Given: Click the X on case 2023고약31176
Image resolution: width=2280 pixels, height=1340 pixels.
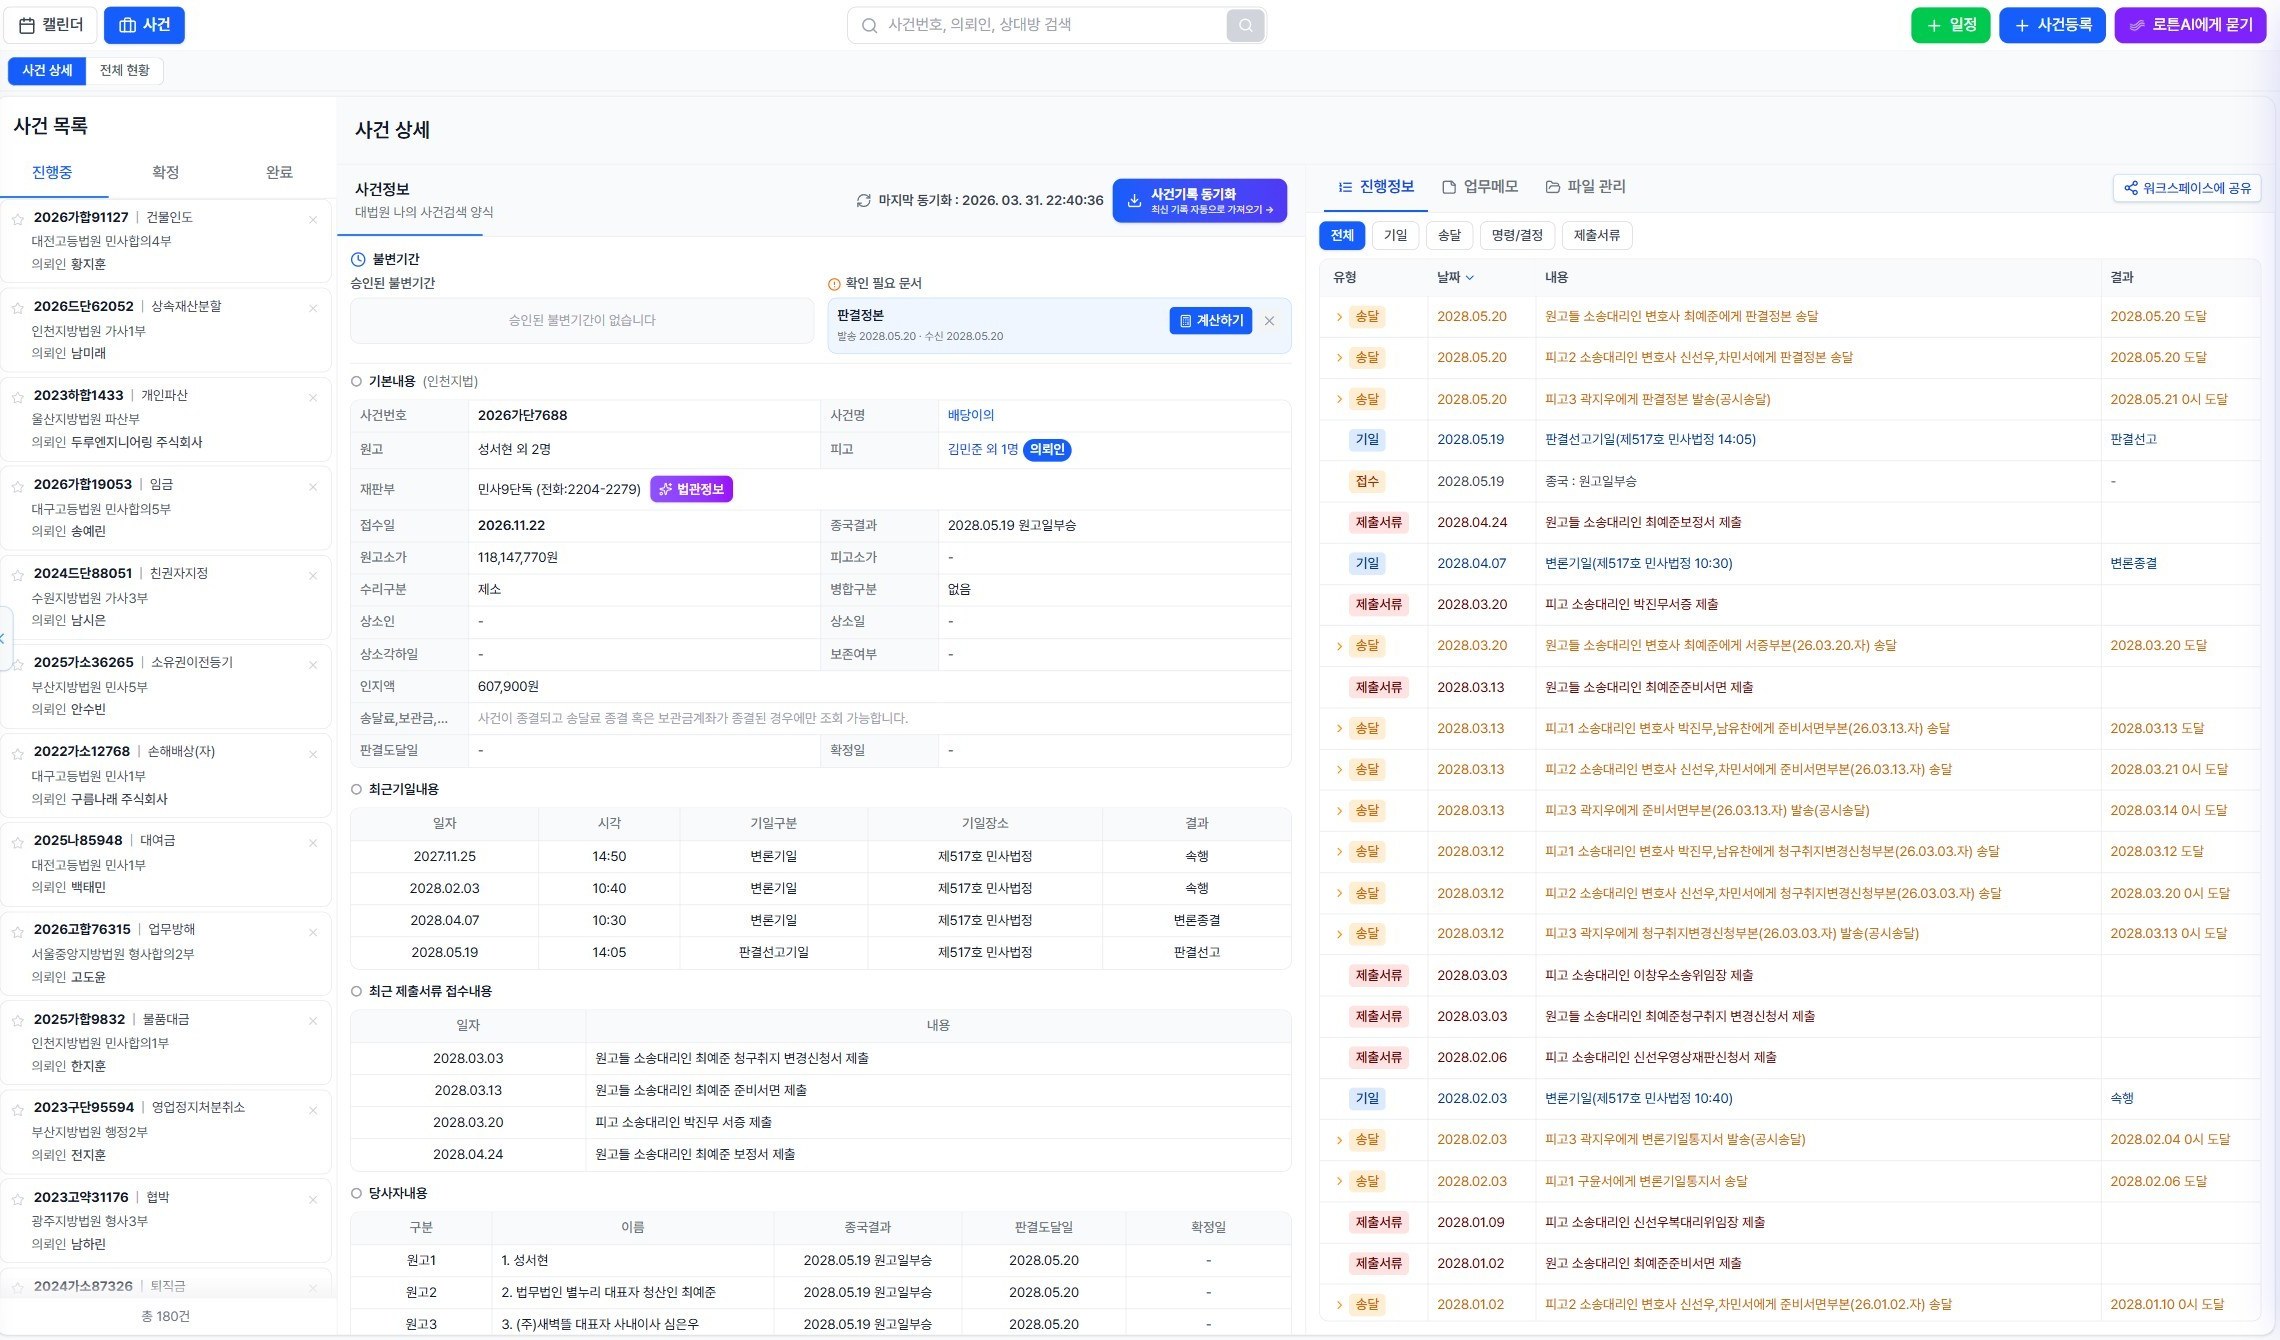Looking at the screenshot, I should tap(313, 1198).
